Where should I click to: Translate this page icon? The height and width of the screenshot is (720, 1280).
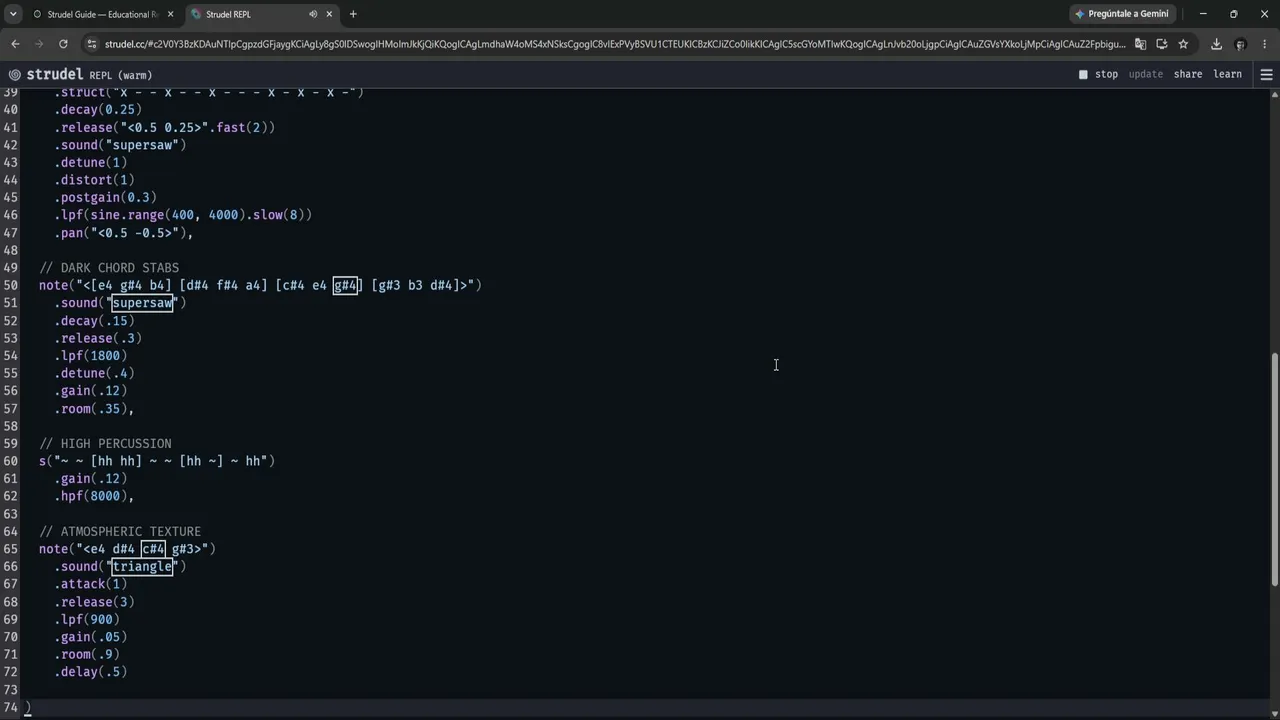pyautogui.click(x=1140, y=44)
